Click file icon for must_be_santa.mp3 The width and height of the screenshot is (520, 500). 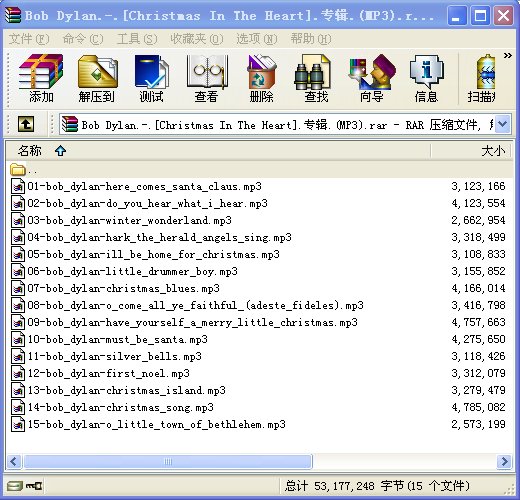tap(18, 339)
